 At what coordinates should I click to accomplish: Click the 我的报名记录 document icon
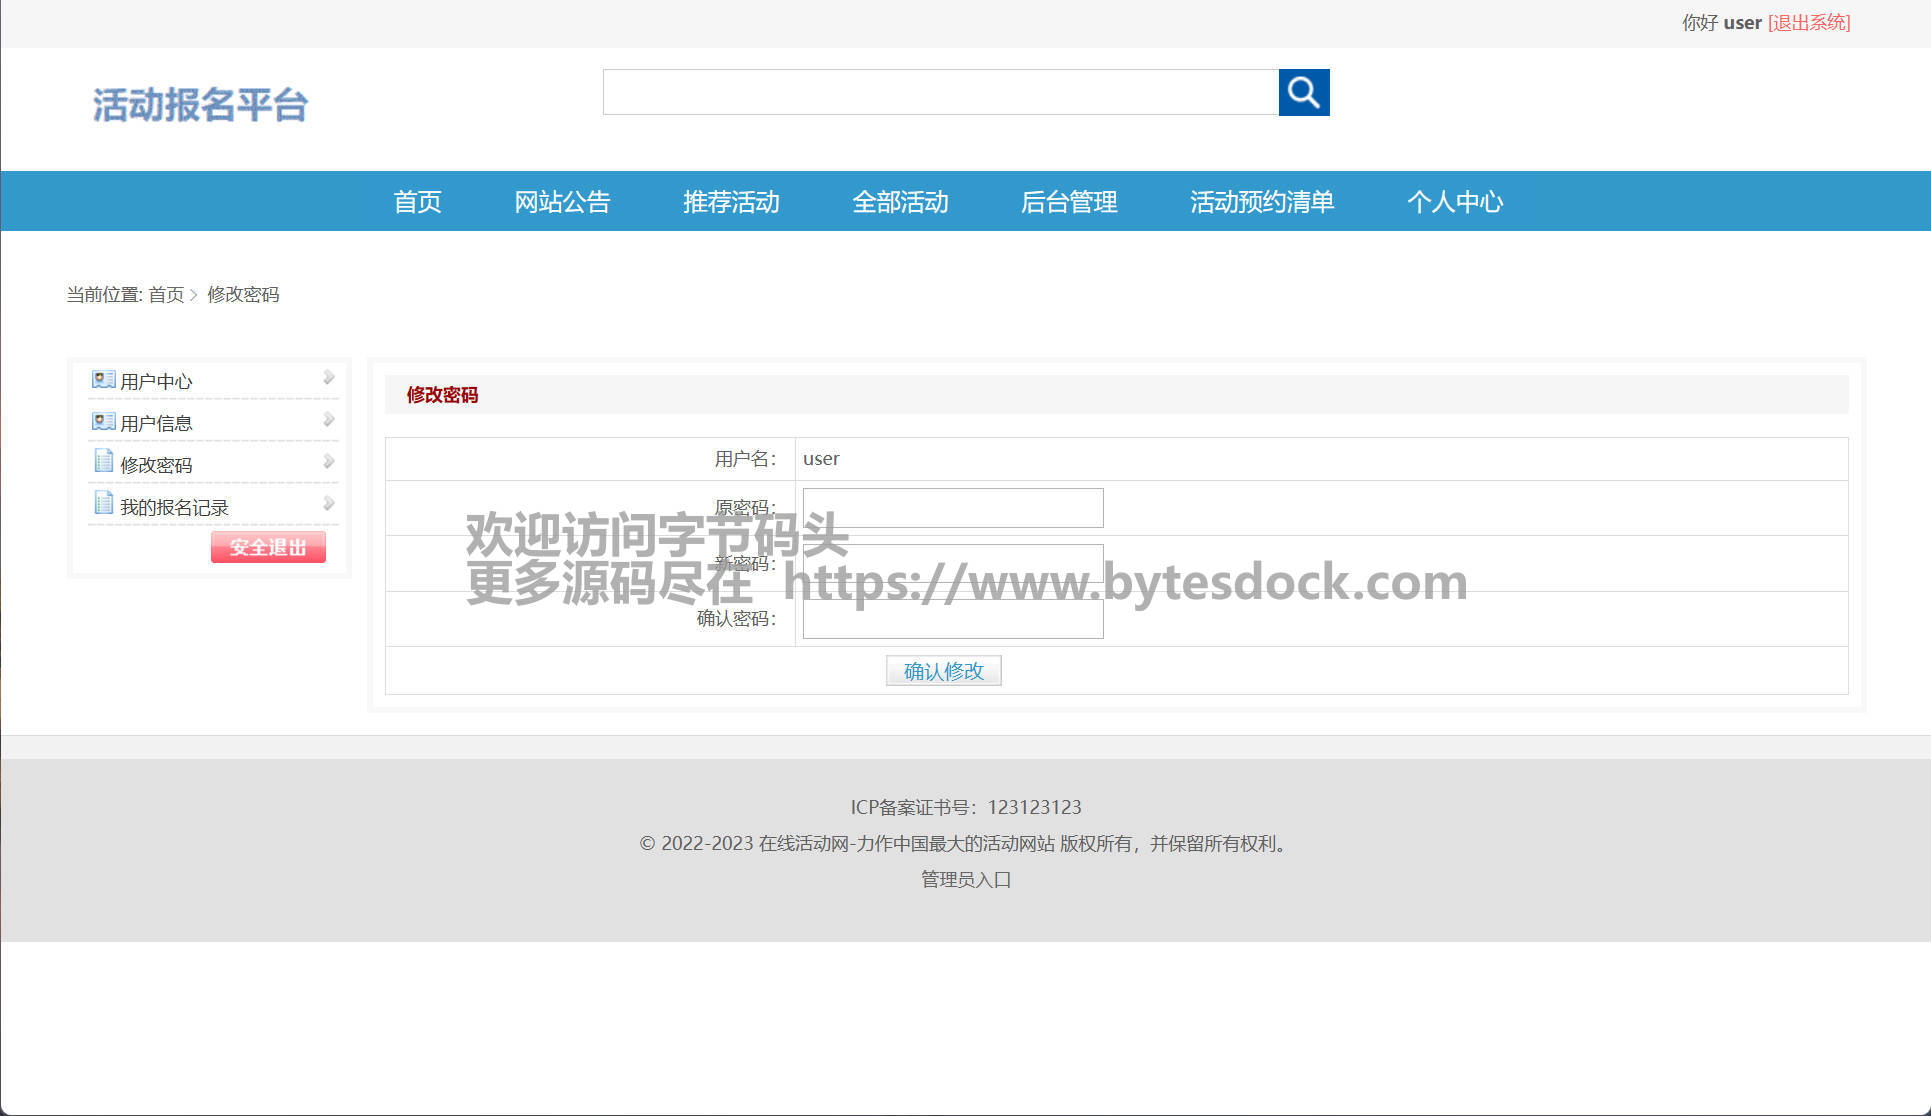(x=103, y=503)
